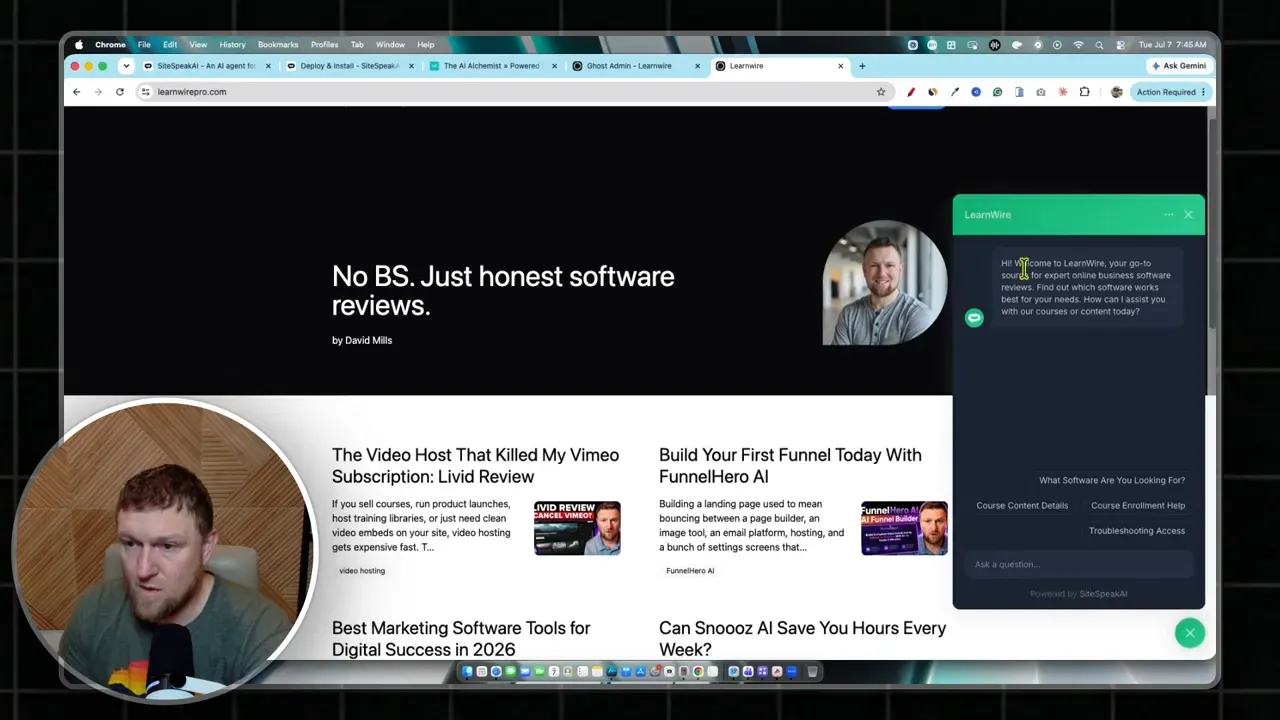
Task: Open site information icon in address bar
Action: [x=146, y=92]
